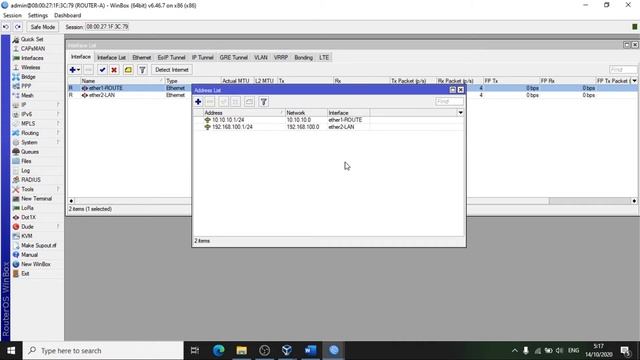The width and height of the screenshot is (640, 360).
Task: Toggle Safe Mode button
Action: pos(42,27)
